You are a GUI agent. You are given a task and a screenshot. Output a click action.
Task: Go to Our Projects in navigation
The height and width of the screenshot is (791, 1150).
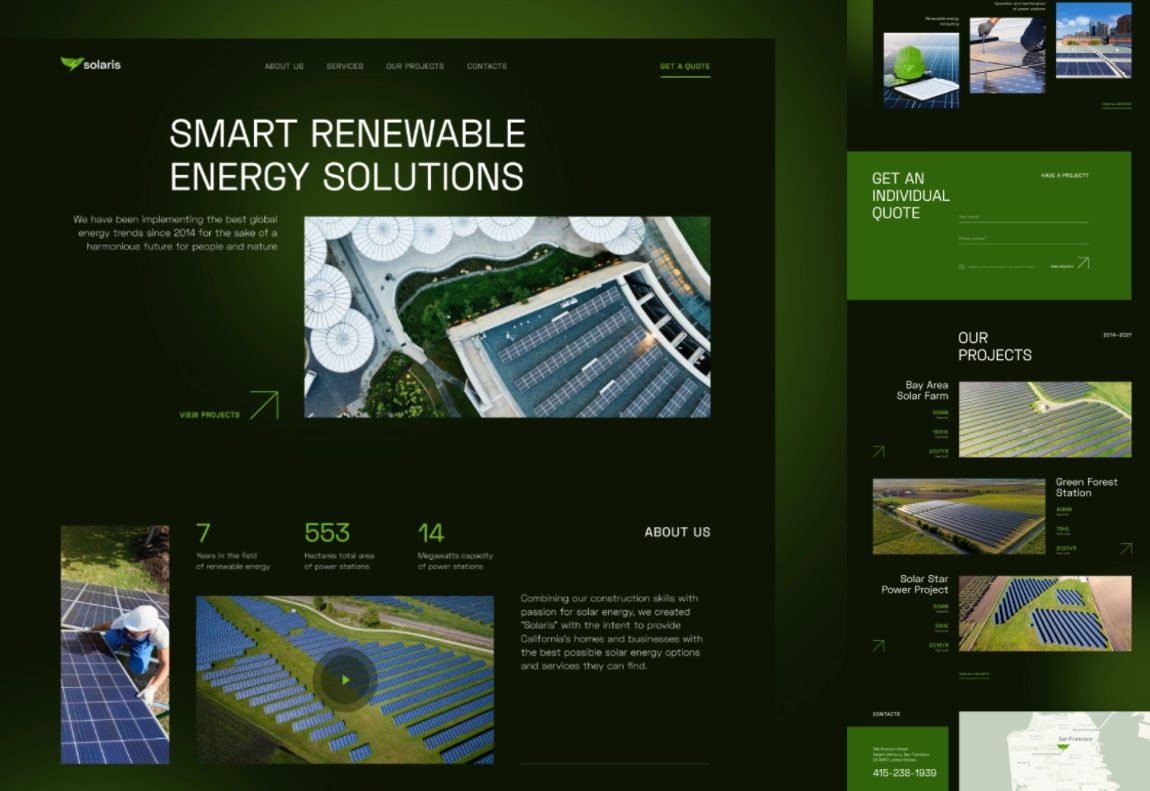(415, 66)
